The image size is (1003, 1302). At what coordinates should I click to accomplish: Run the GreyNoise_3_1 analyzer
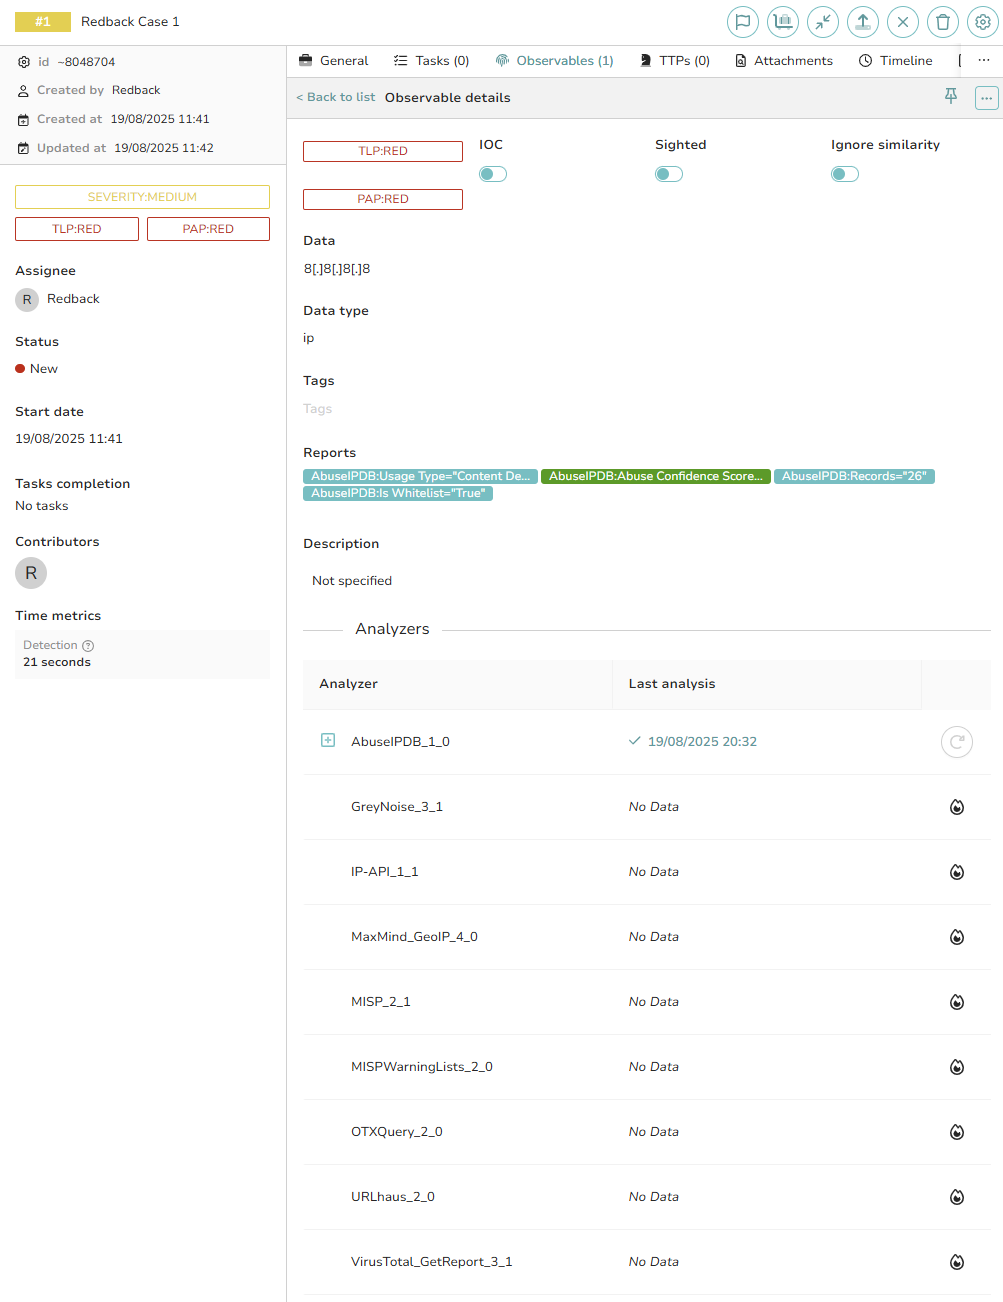pyautogui.click(x=956, y=807)
